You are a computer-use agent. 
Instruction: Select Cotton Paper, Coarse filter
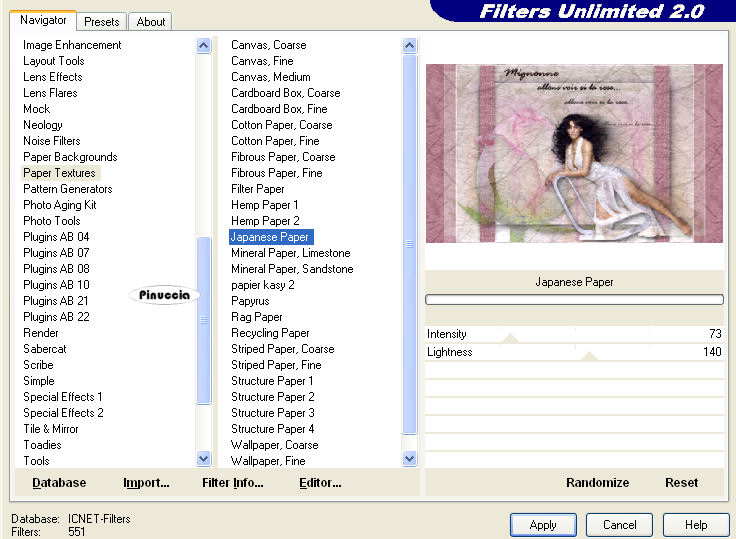tap(282, 125)
